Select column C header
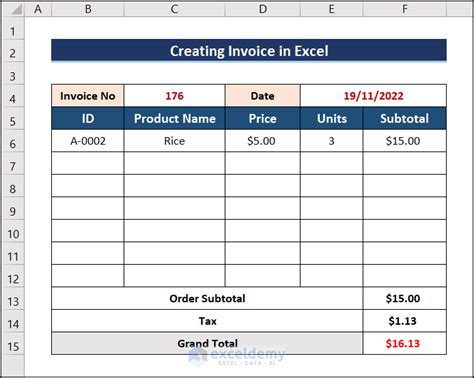The width and height of the screenshot is (474, 378). tap(174, 9)
